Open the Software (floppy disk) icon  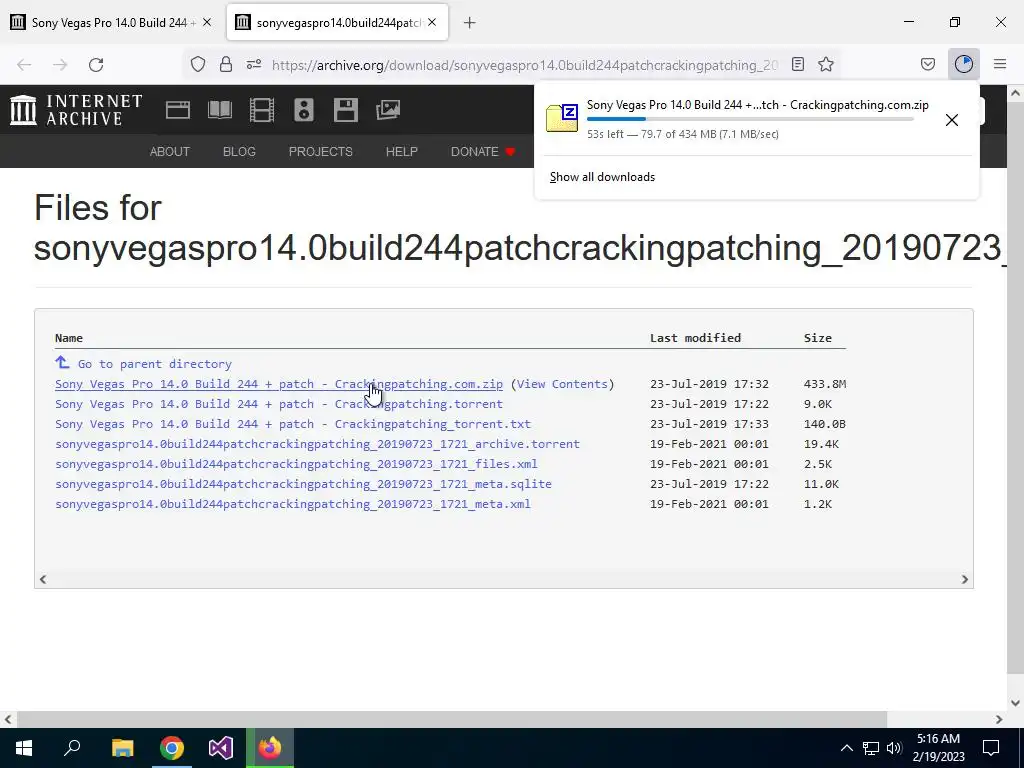pyautogui.click(x=345, y=110)
